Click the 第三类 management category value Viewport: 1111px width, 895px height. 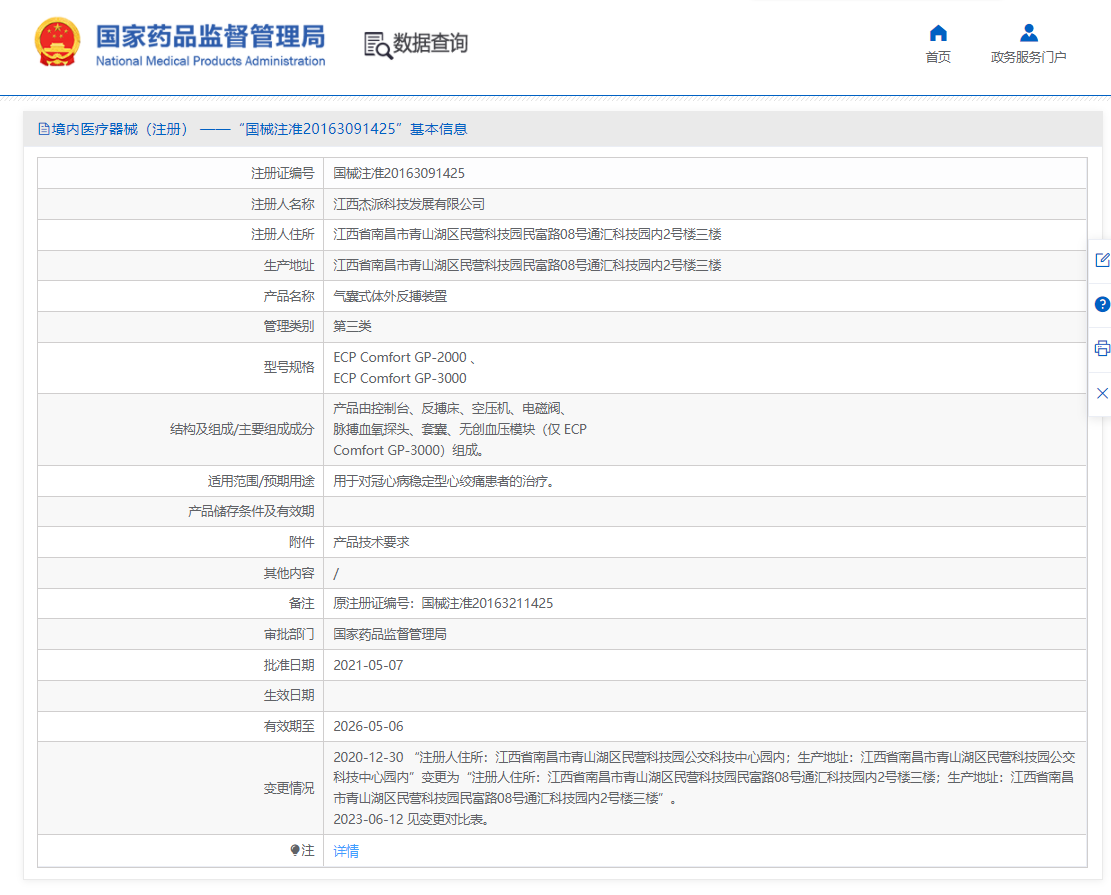pyautogui.click(x=352, y=327)
